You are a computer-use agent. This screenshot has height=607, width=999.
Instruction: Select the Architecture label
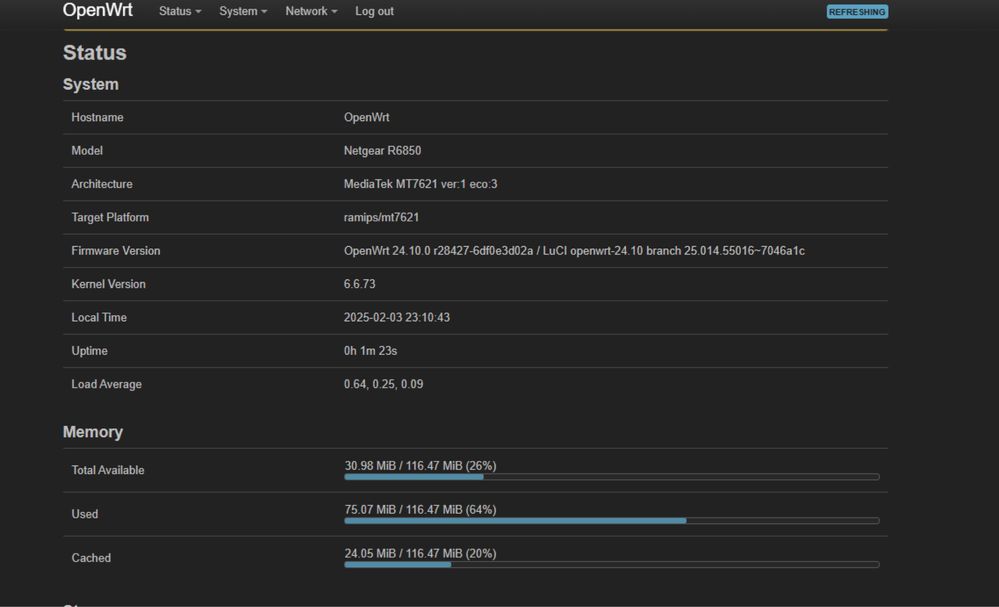coord(102,184)
